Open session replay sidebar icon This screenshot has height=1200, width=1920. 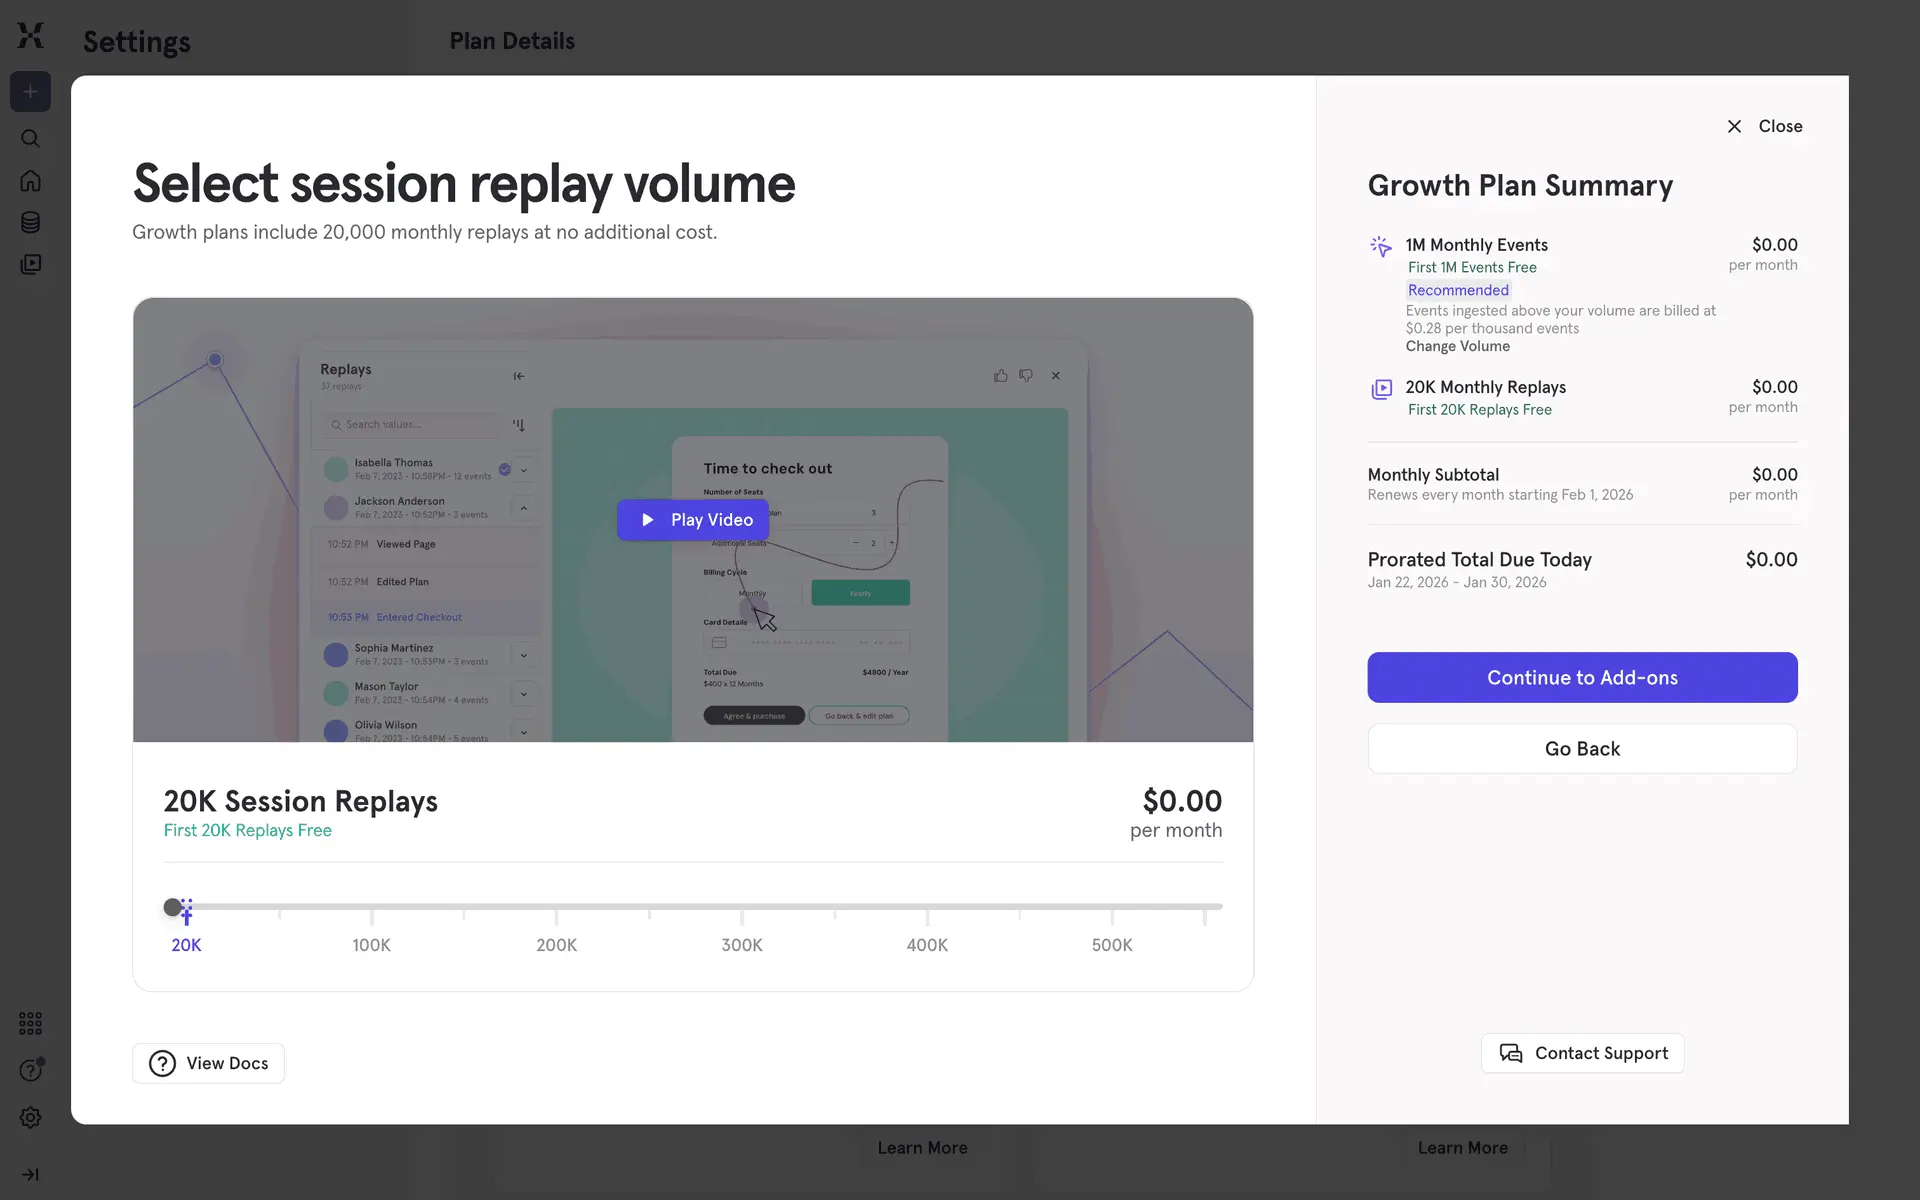click(31, 264)
